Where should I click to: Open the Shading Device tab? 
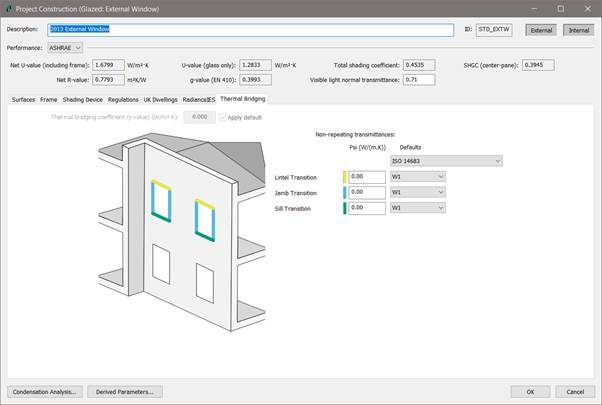click(82, 100)
